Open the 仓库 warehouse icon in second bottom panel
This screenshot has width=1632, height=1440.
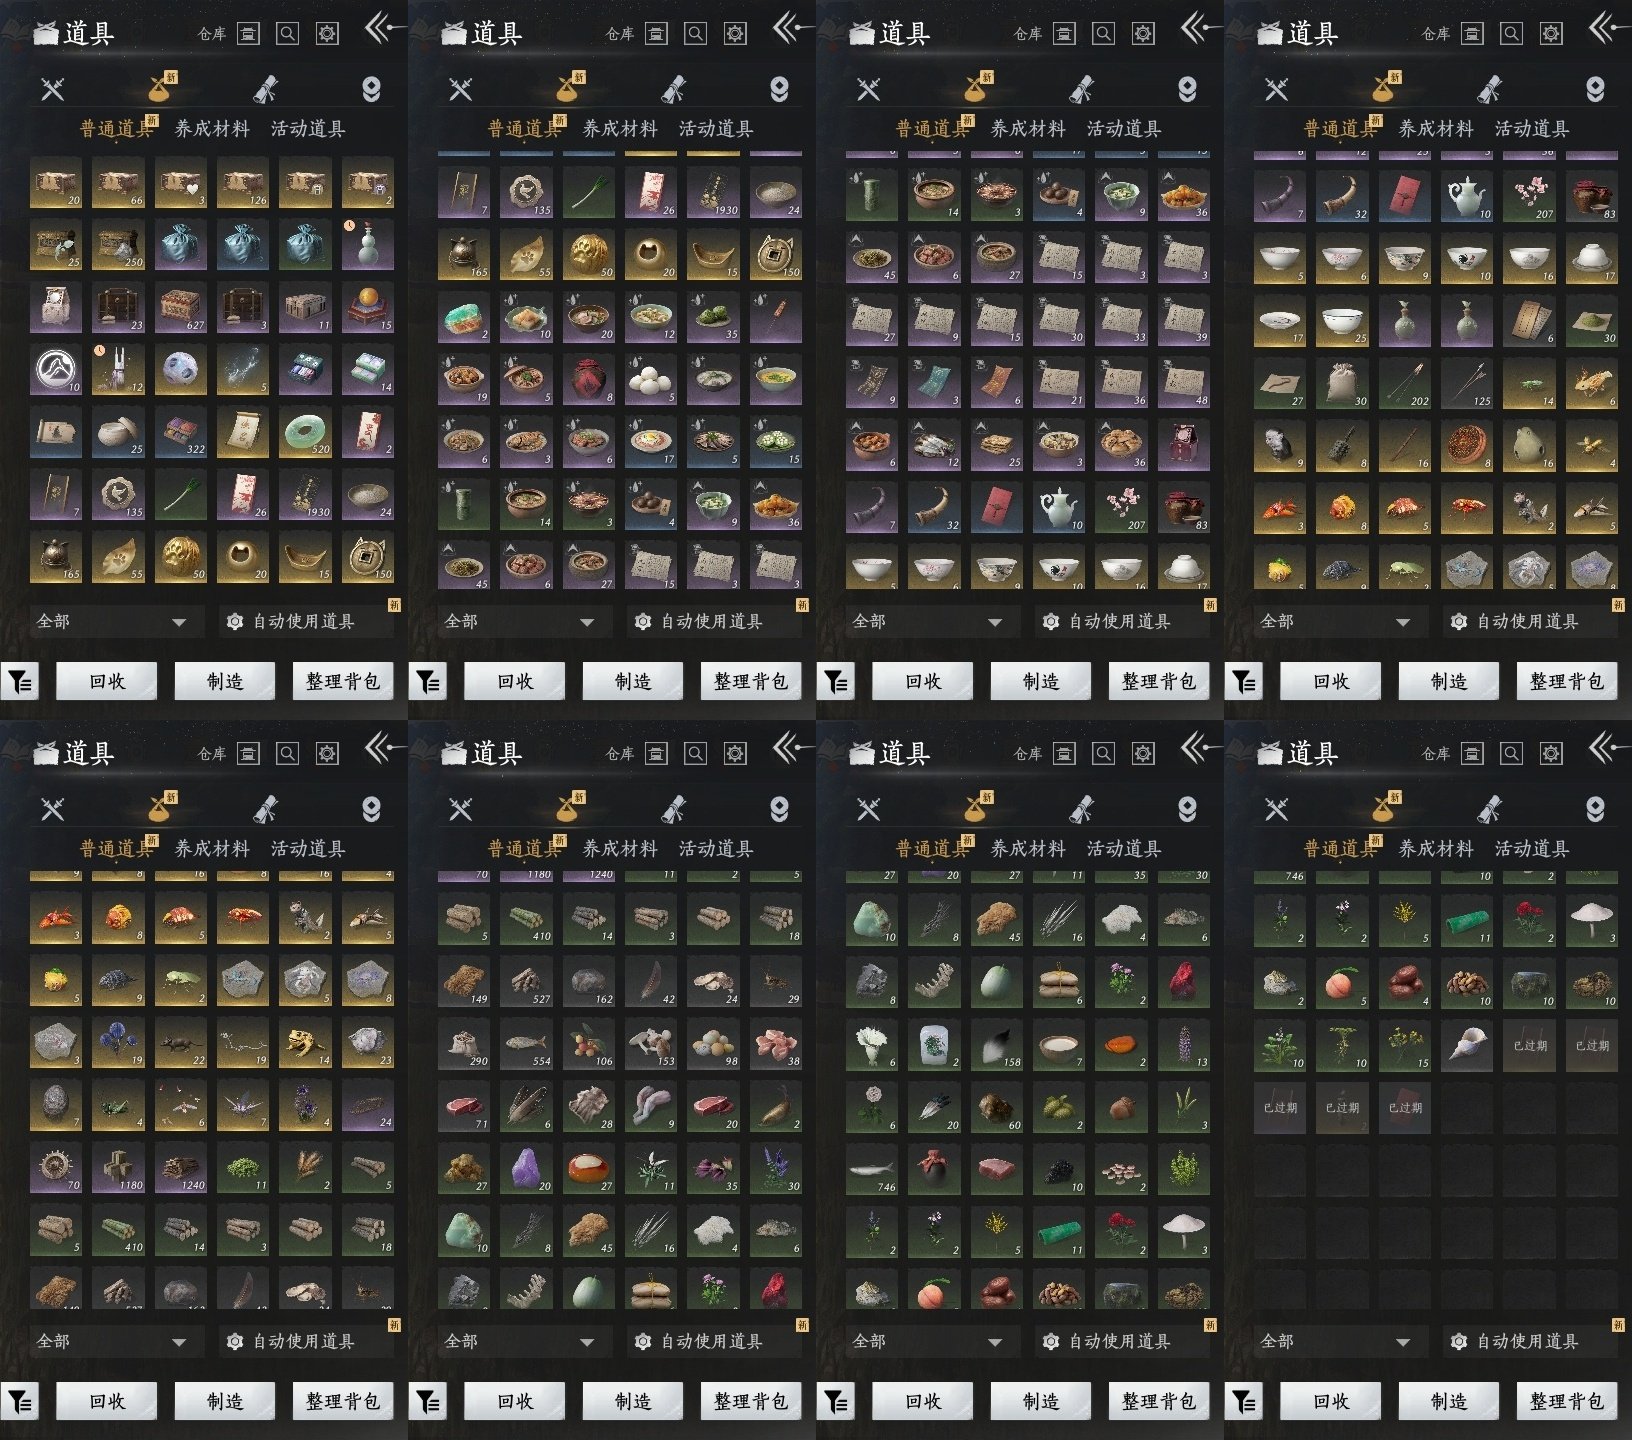[656, 754]
